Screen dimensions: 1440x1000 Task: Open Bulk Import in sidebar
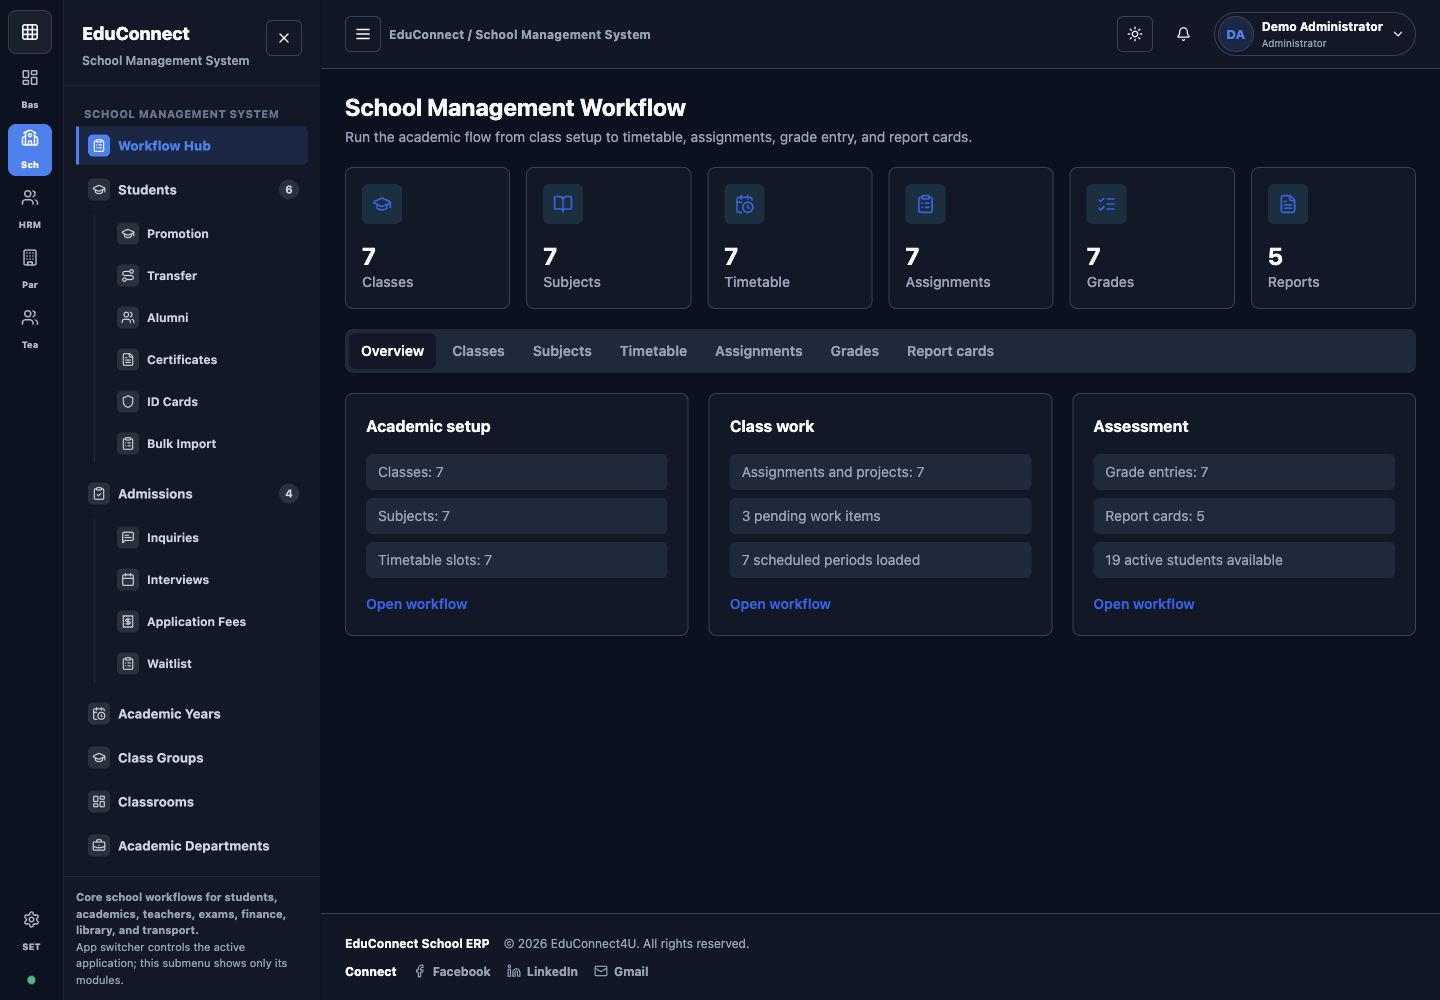(x=207, y=444)
